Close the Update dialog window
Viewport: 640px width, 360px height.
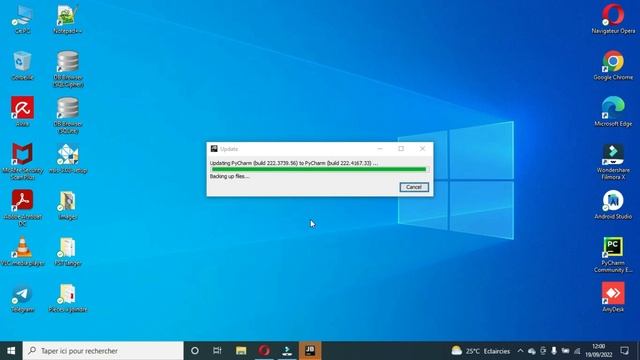coord(422,149)
